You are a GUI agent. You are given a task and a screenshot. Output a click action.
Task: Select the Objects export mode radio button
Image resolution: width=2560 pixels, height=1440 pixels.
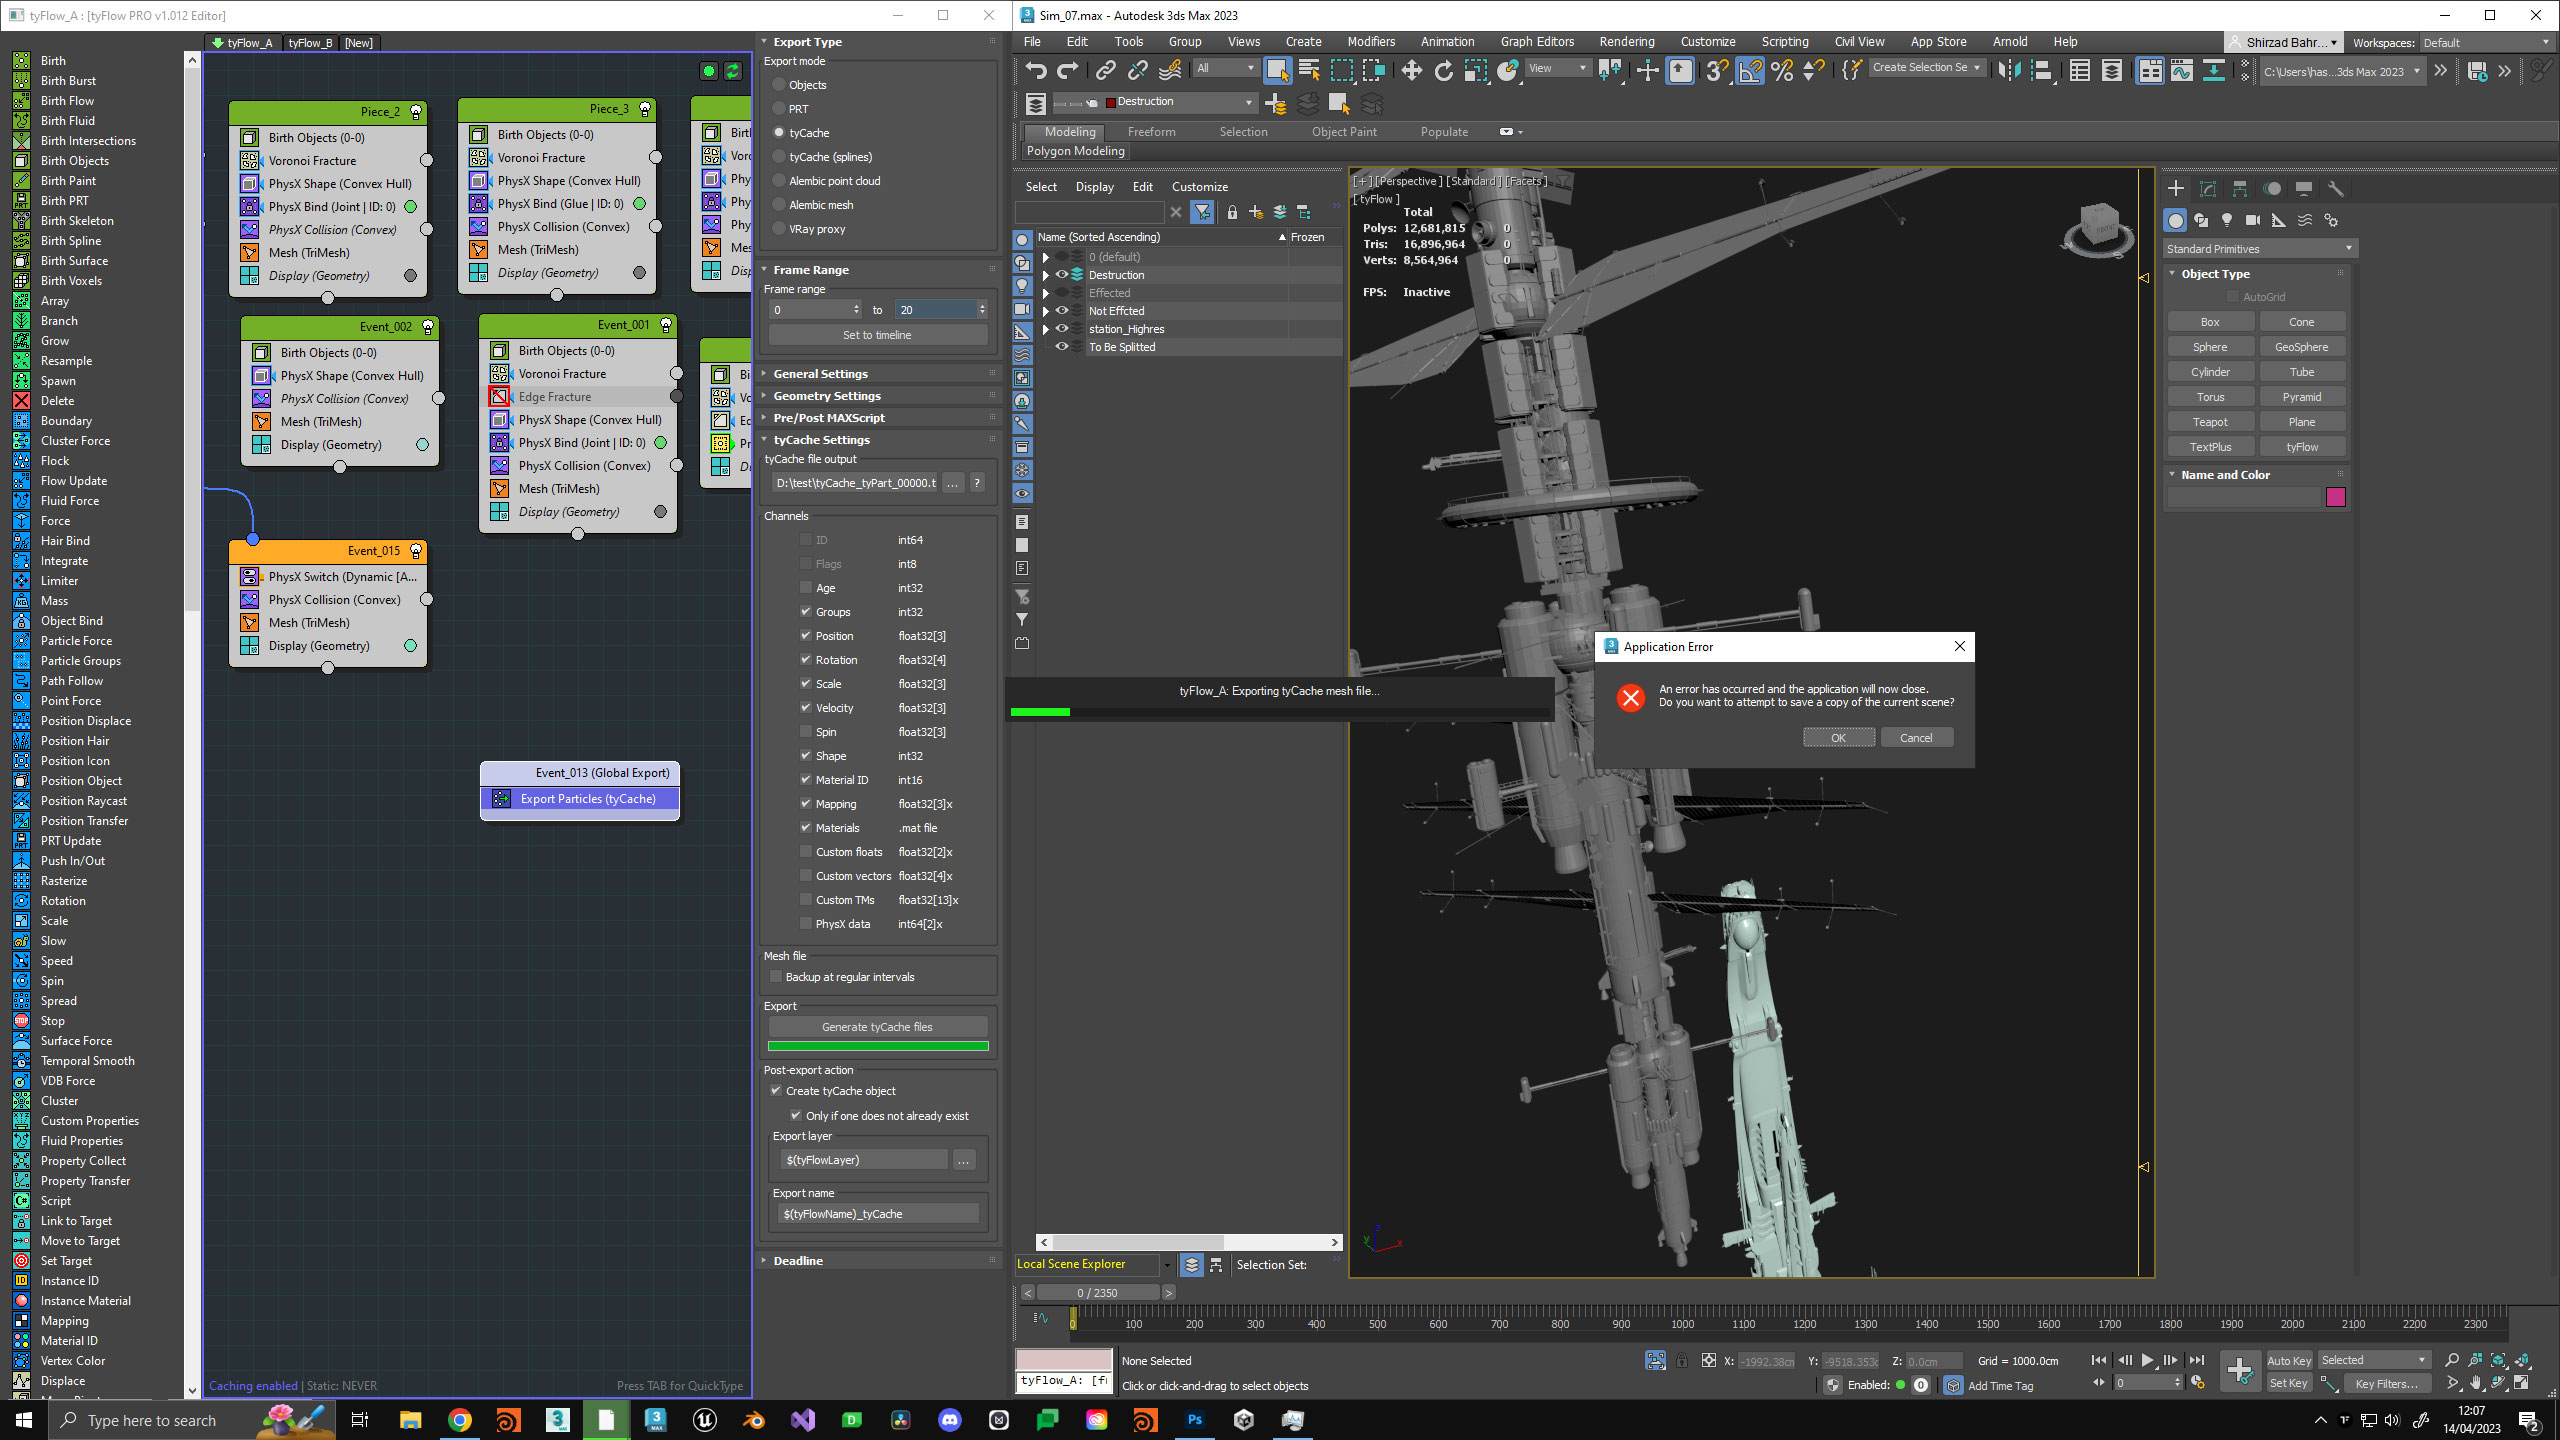click(x=779, y=85)
